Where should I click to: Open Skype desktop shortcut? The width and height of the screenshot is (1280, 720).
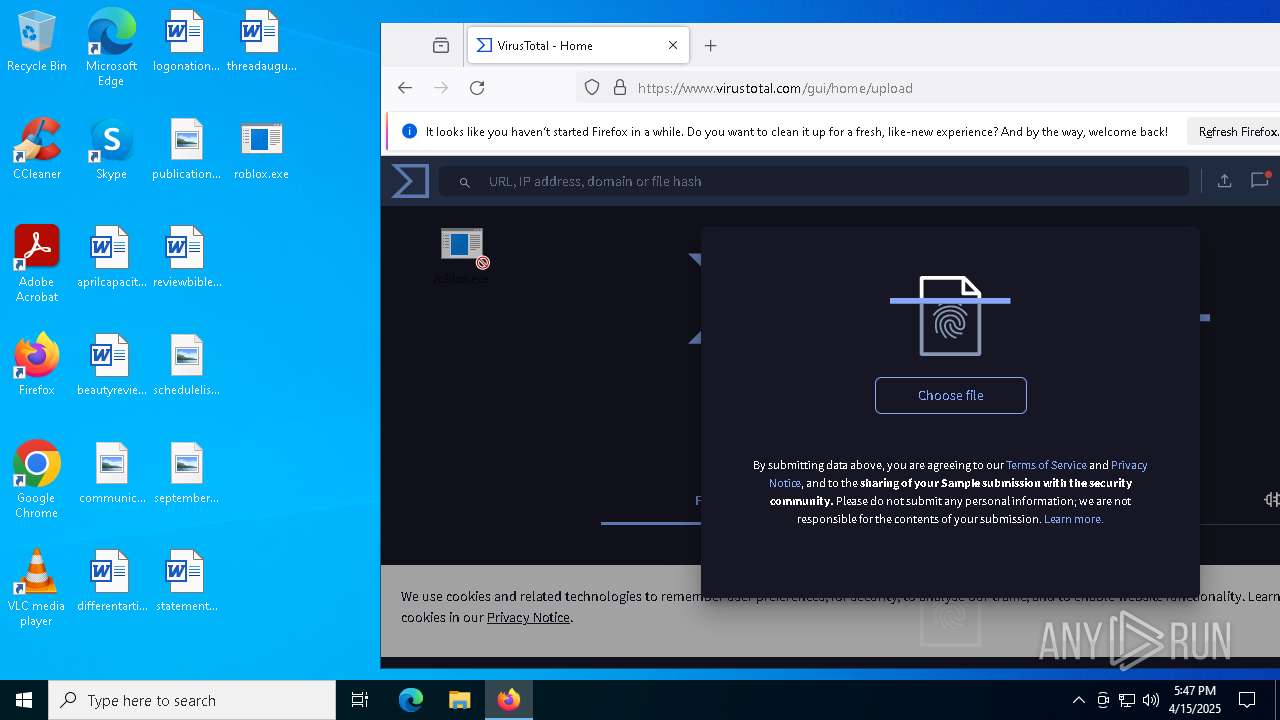click(x=111, y=150)
